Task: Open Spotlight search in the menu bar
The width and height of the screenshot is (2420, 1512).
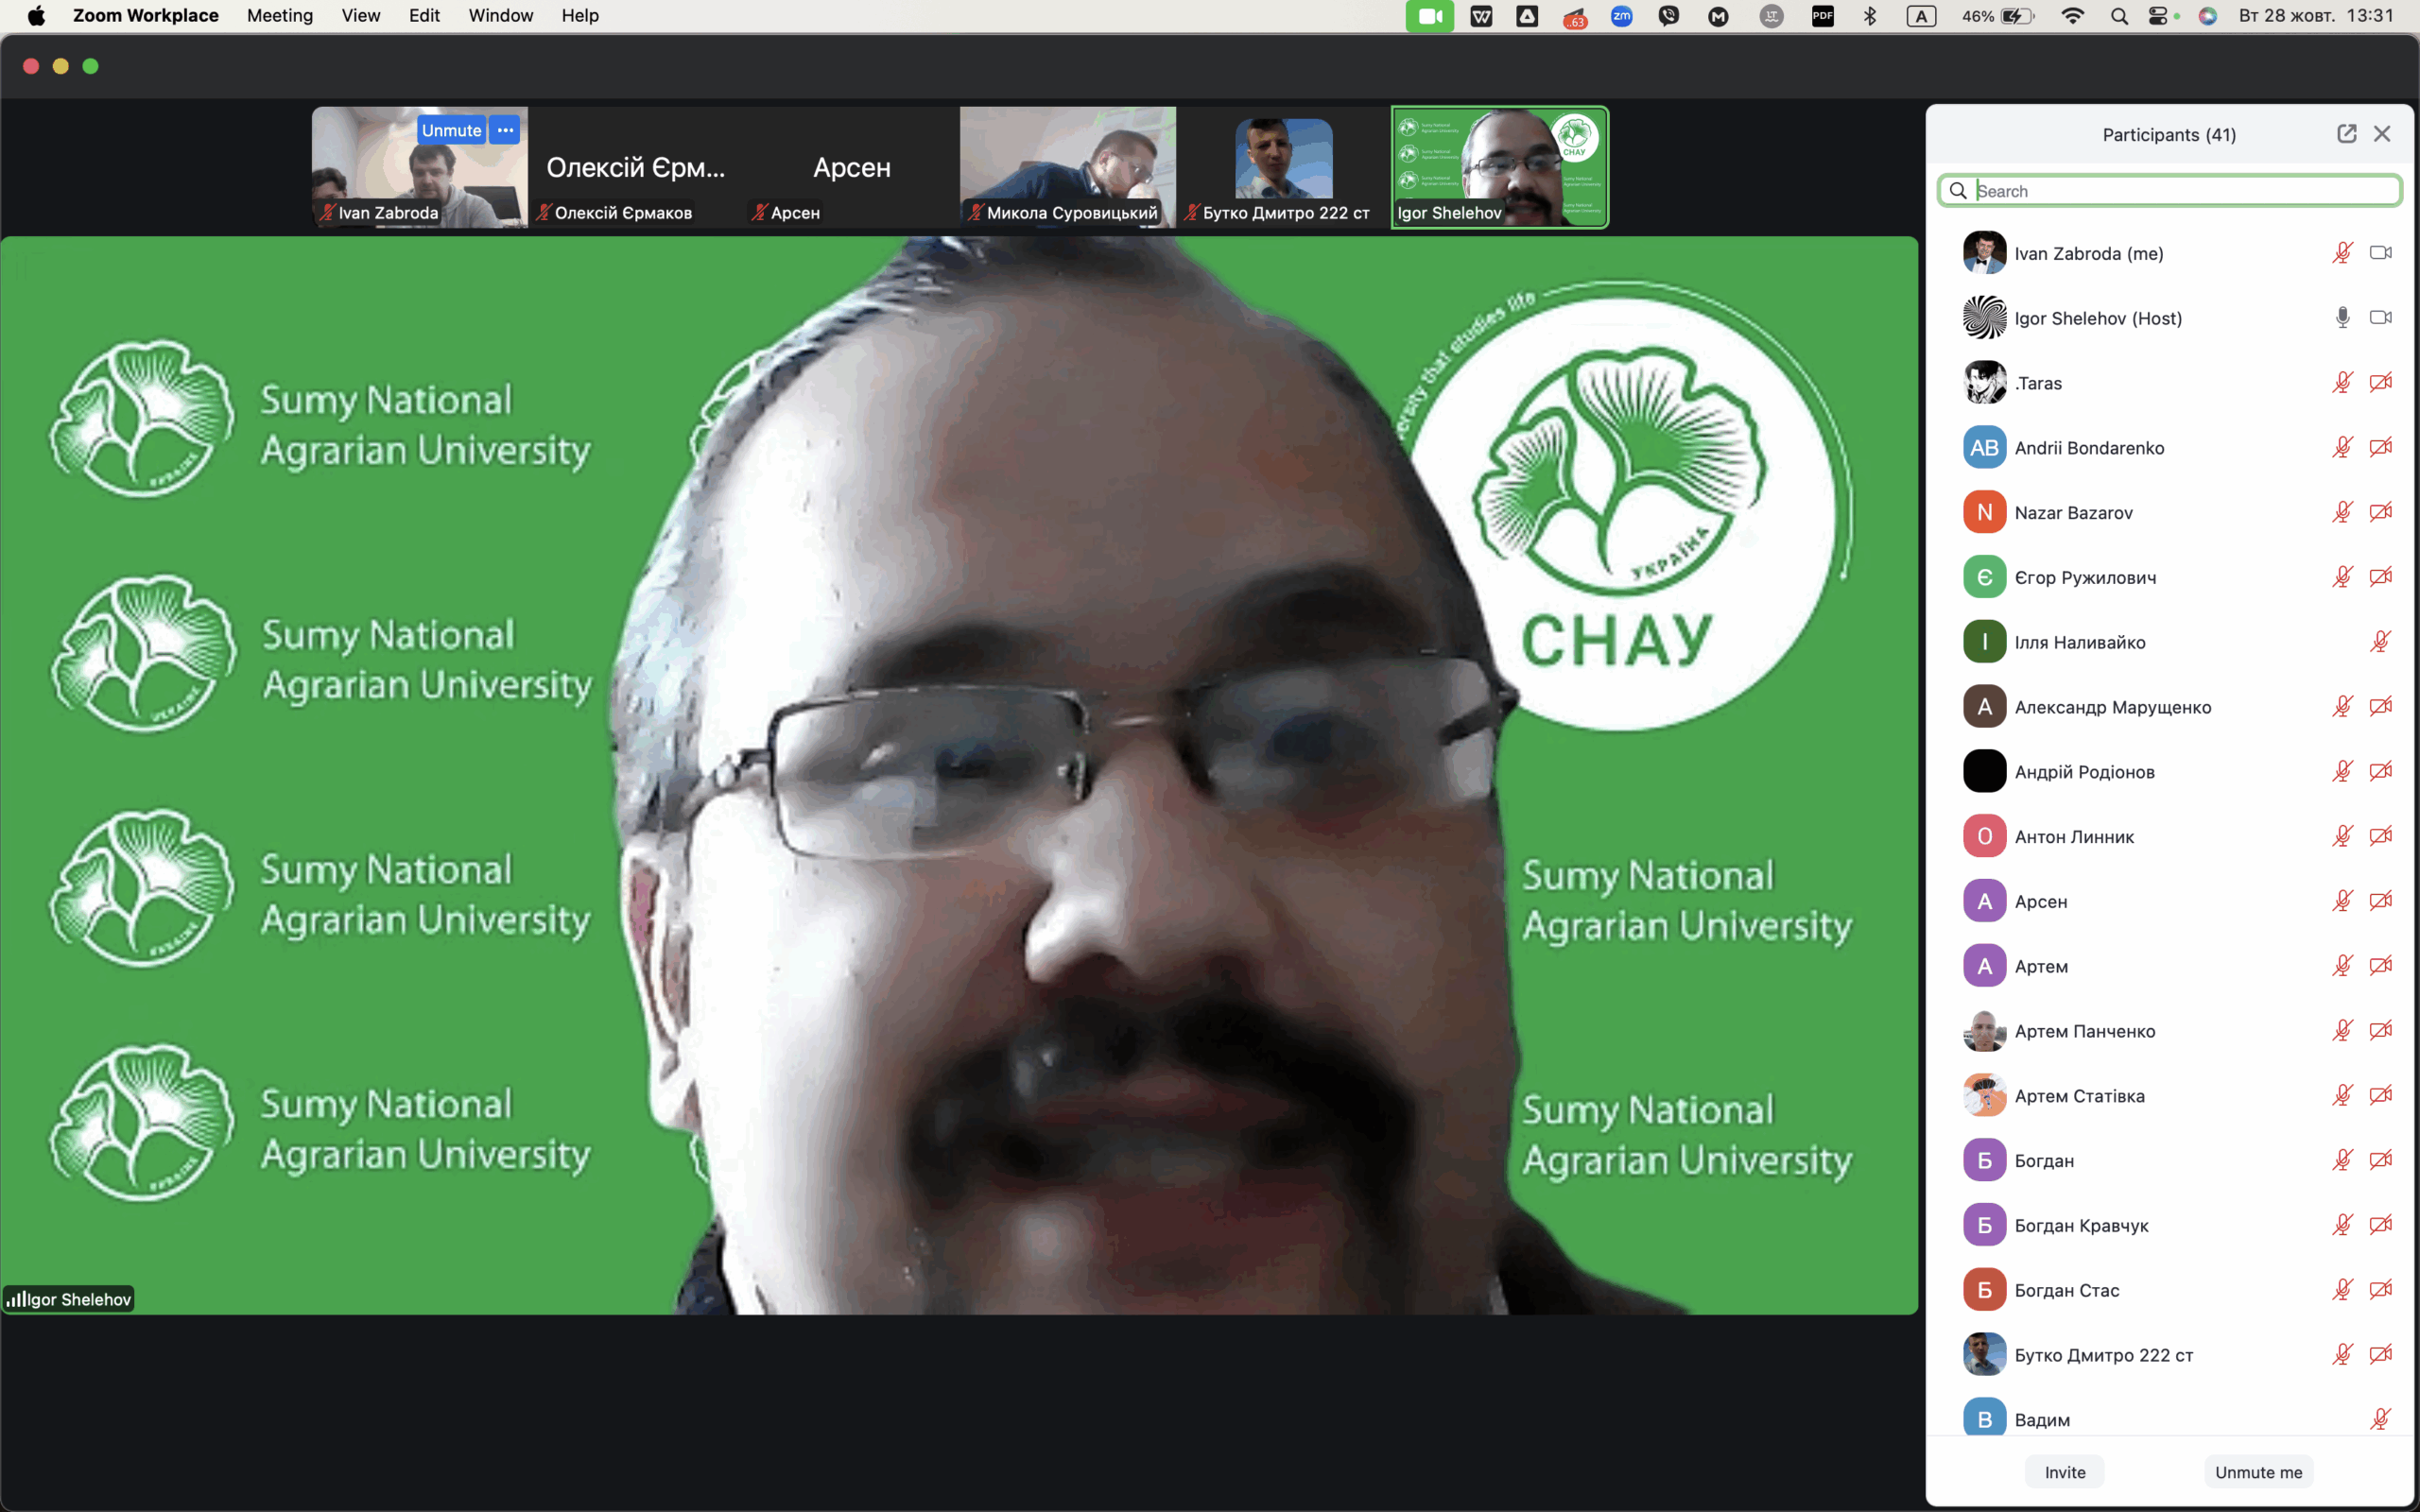Action: pos(2119,16)
